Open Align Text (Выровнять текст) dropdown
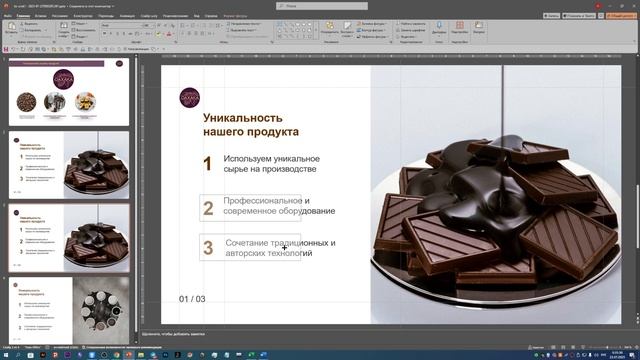This screenshot has width=640, height=360. [x=242, y=30]
